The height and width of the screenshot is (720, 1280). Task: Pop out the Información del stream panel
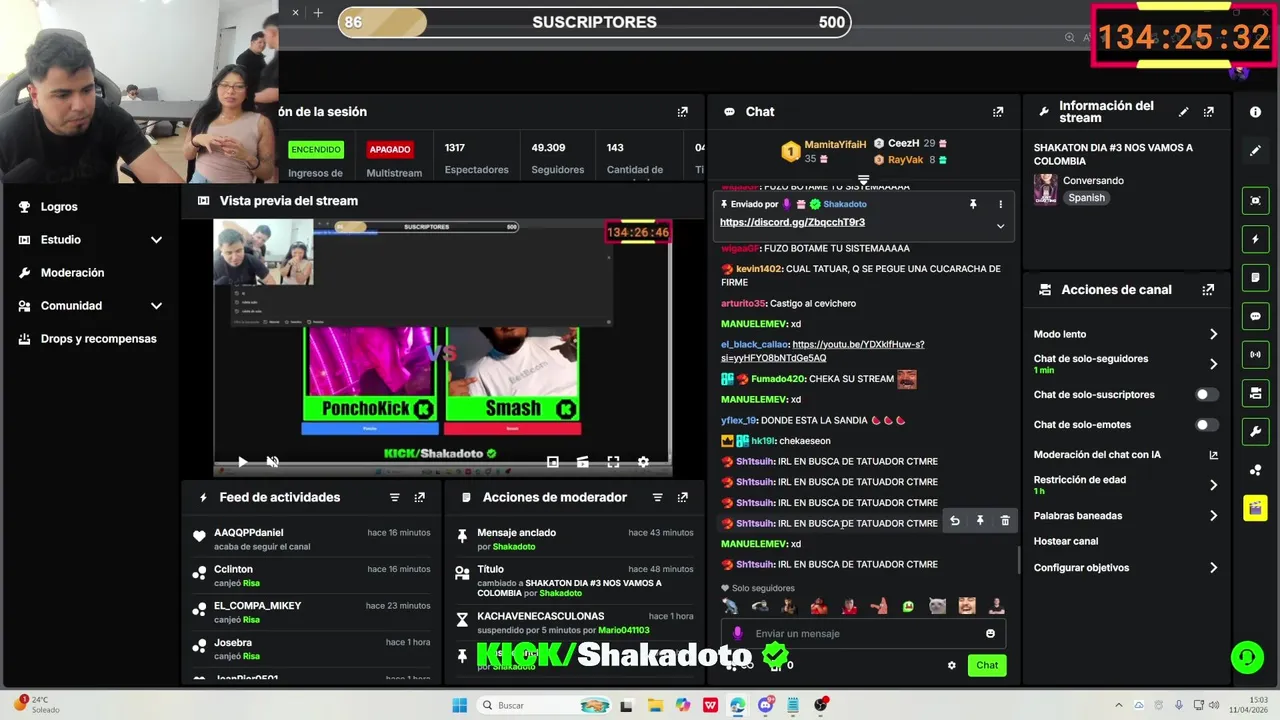[1208, 112]
